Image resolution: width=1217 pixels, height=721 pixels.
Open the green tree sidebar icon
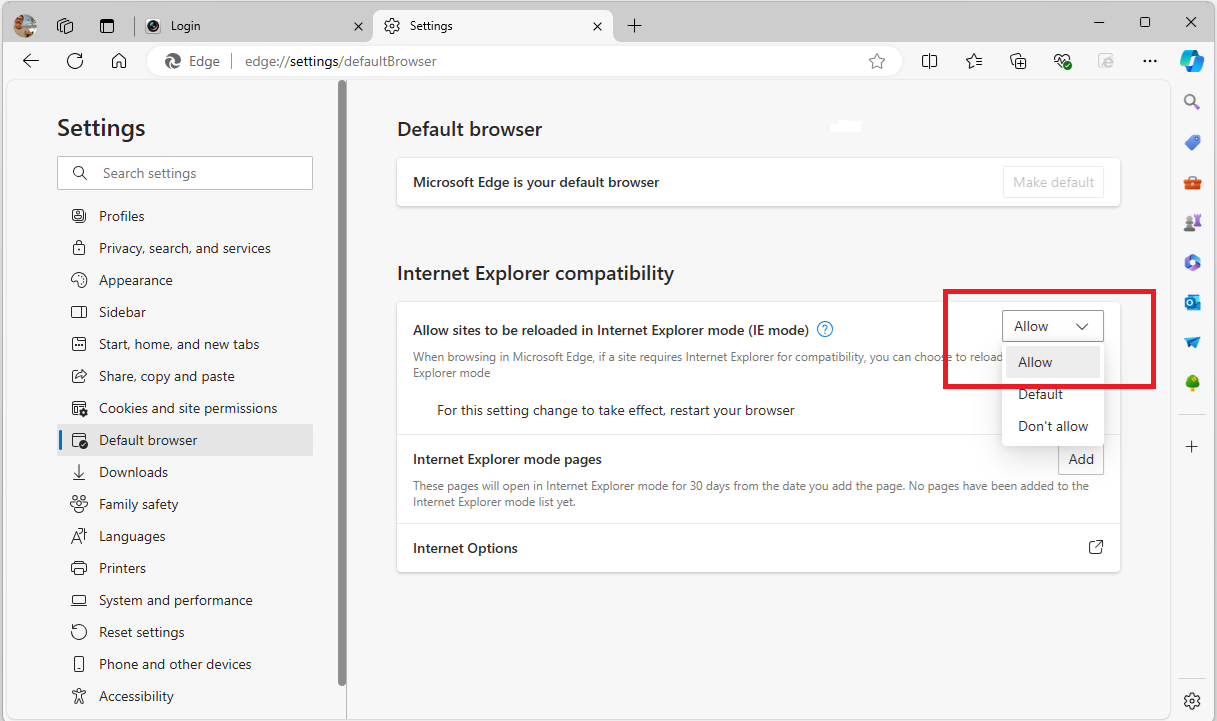click(1192, 382)
